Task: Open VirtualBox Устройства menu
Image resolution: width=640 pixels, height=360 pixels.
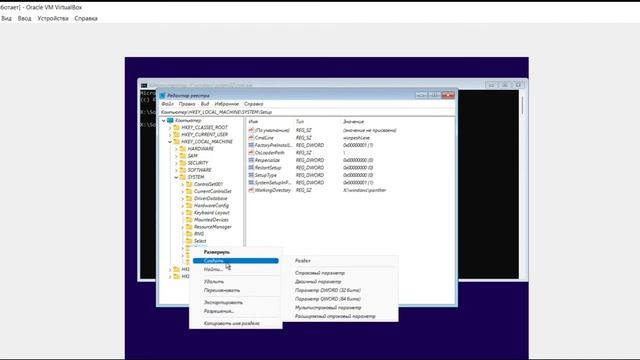Action: (x=53, y=18)
